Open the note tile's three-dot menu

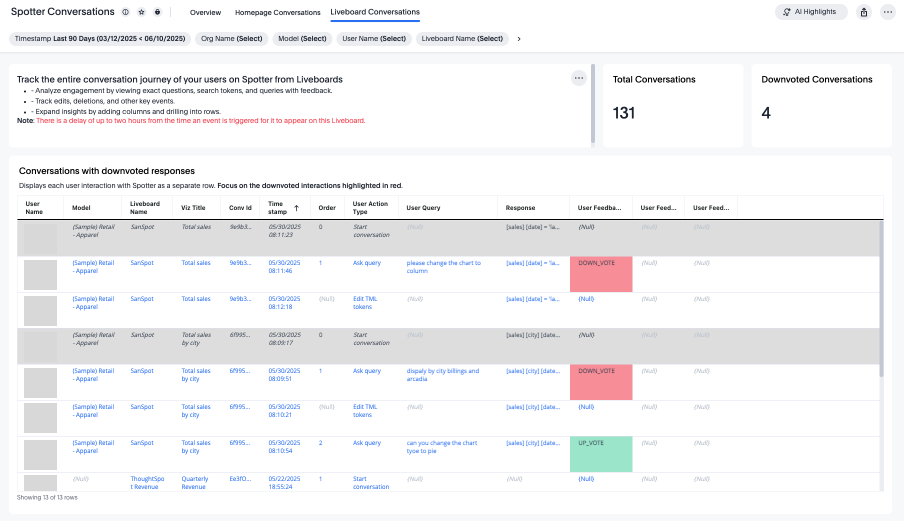[578, 78]
